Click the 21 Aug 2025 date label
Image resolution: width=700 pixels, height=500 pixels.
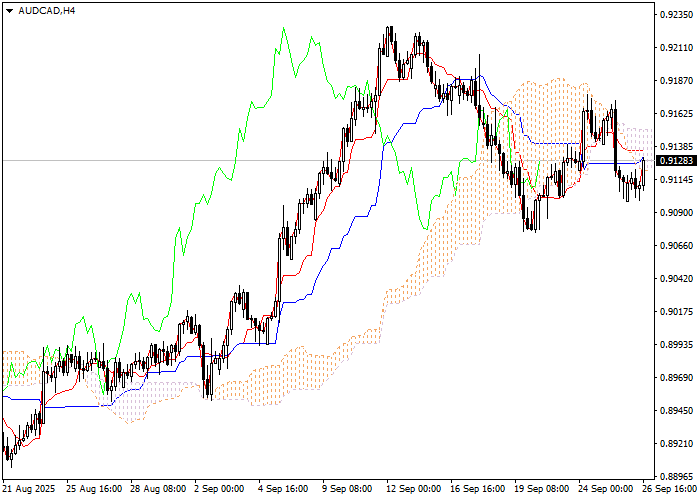(x=29, y=489)
